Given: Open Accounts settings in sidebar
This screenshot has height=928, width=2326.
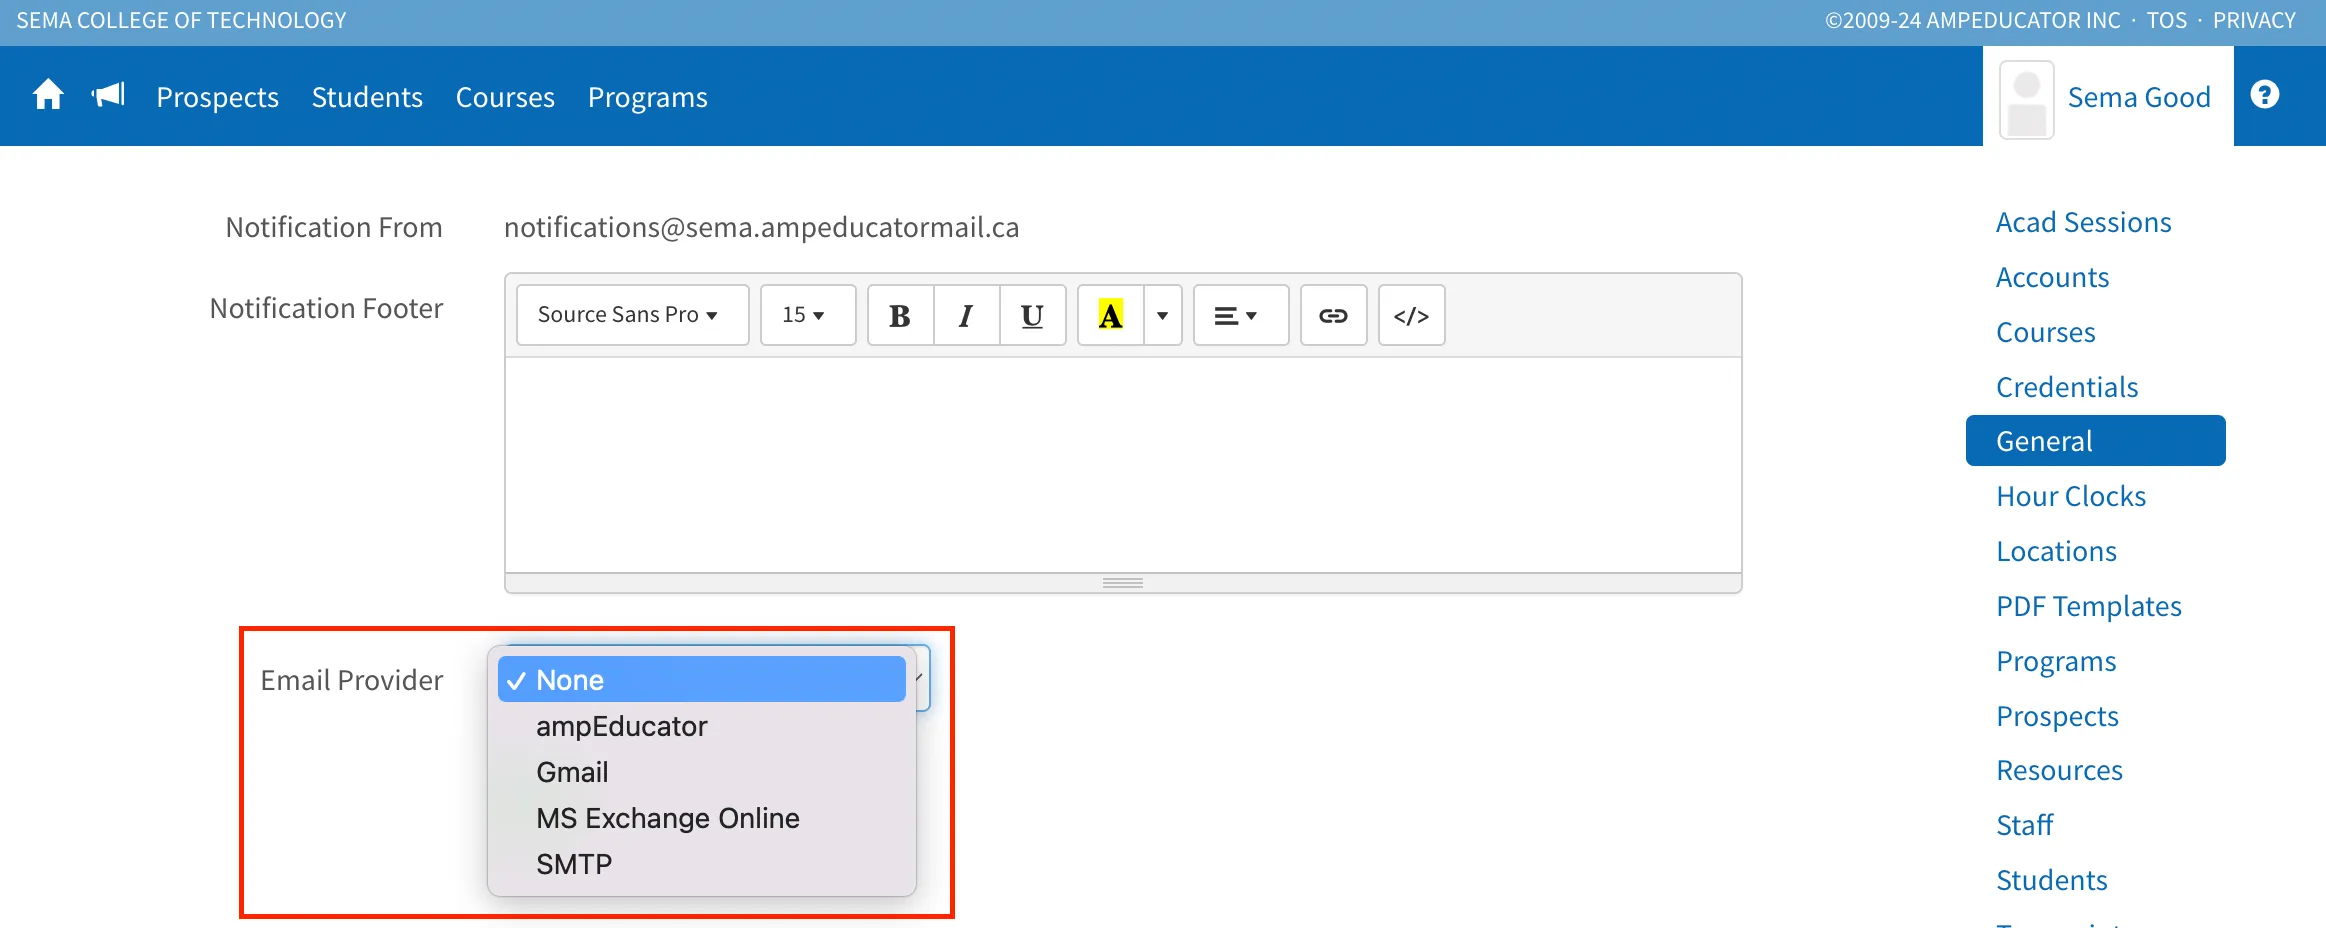Looking at the screenshot, I should click(x=2052, y=277).
